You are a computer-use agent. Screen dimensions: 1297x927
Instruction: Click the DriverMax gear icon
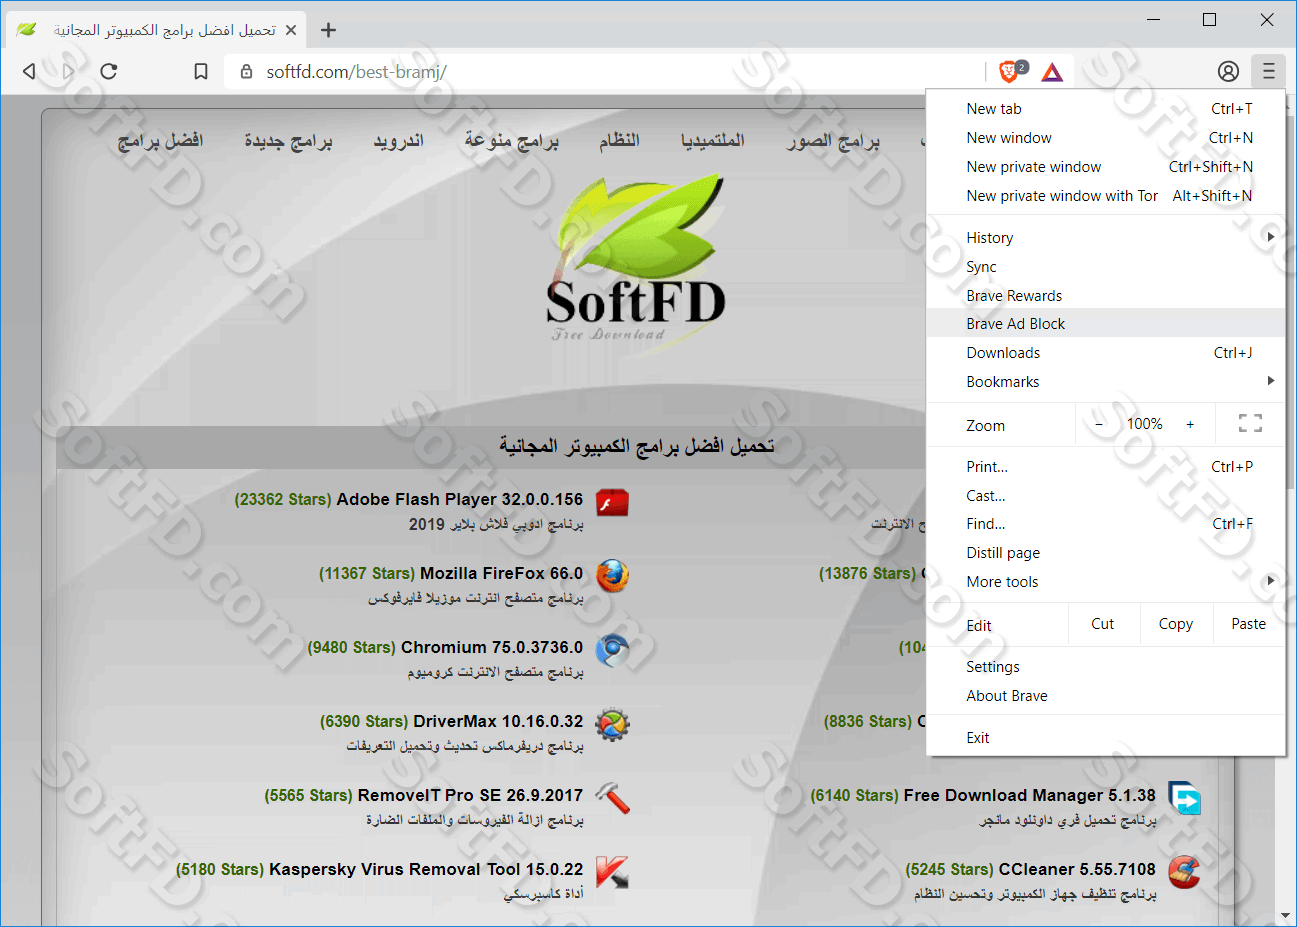(612, 724)
